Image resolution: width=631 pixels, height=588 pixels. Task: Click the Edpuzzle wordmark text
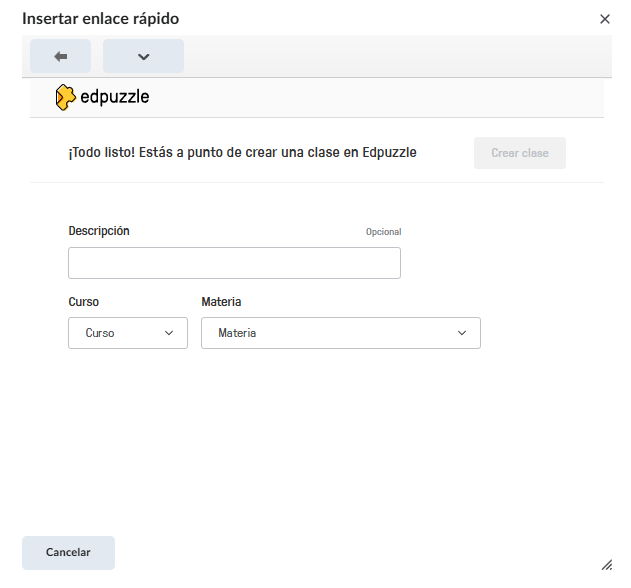(114, 98)
